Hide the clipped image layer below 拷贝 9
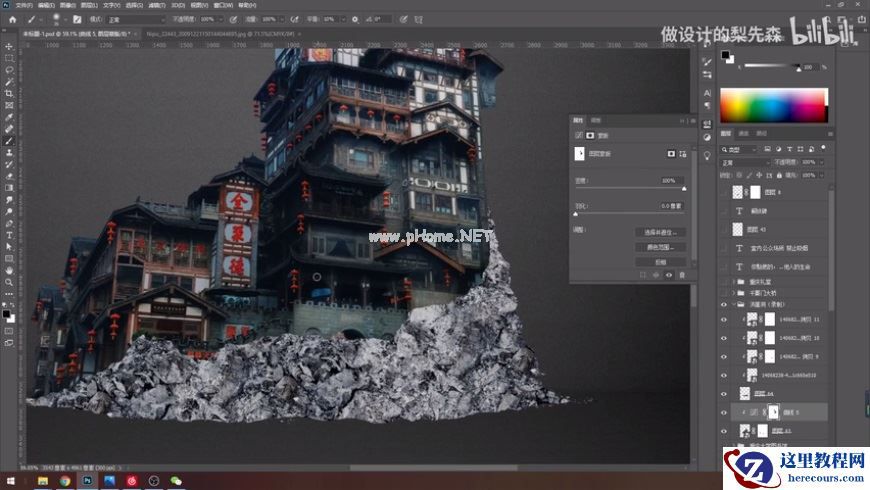Screen dimensions: 870x490 (724, 376)
